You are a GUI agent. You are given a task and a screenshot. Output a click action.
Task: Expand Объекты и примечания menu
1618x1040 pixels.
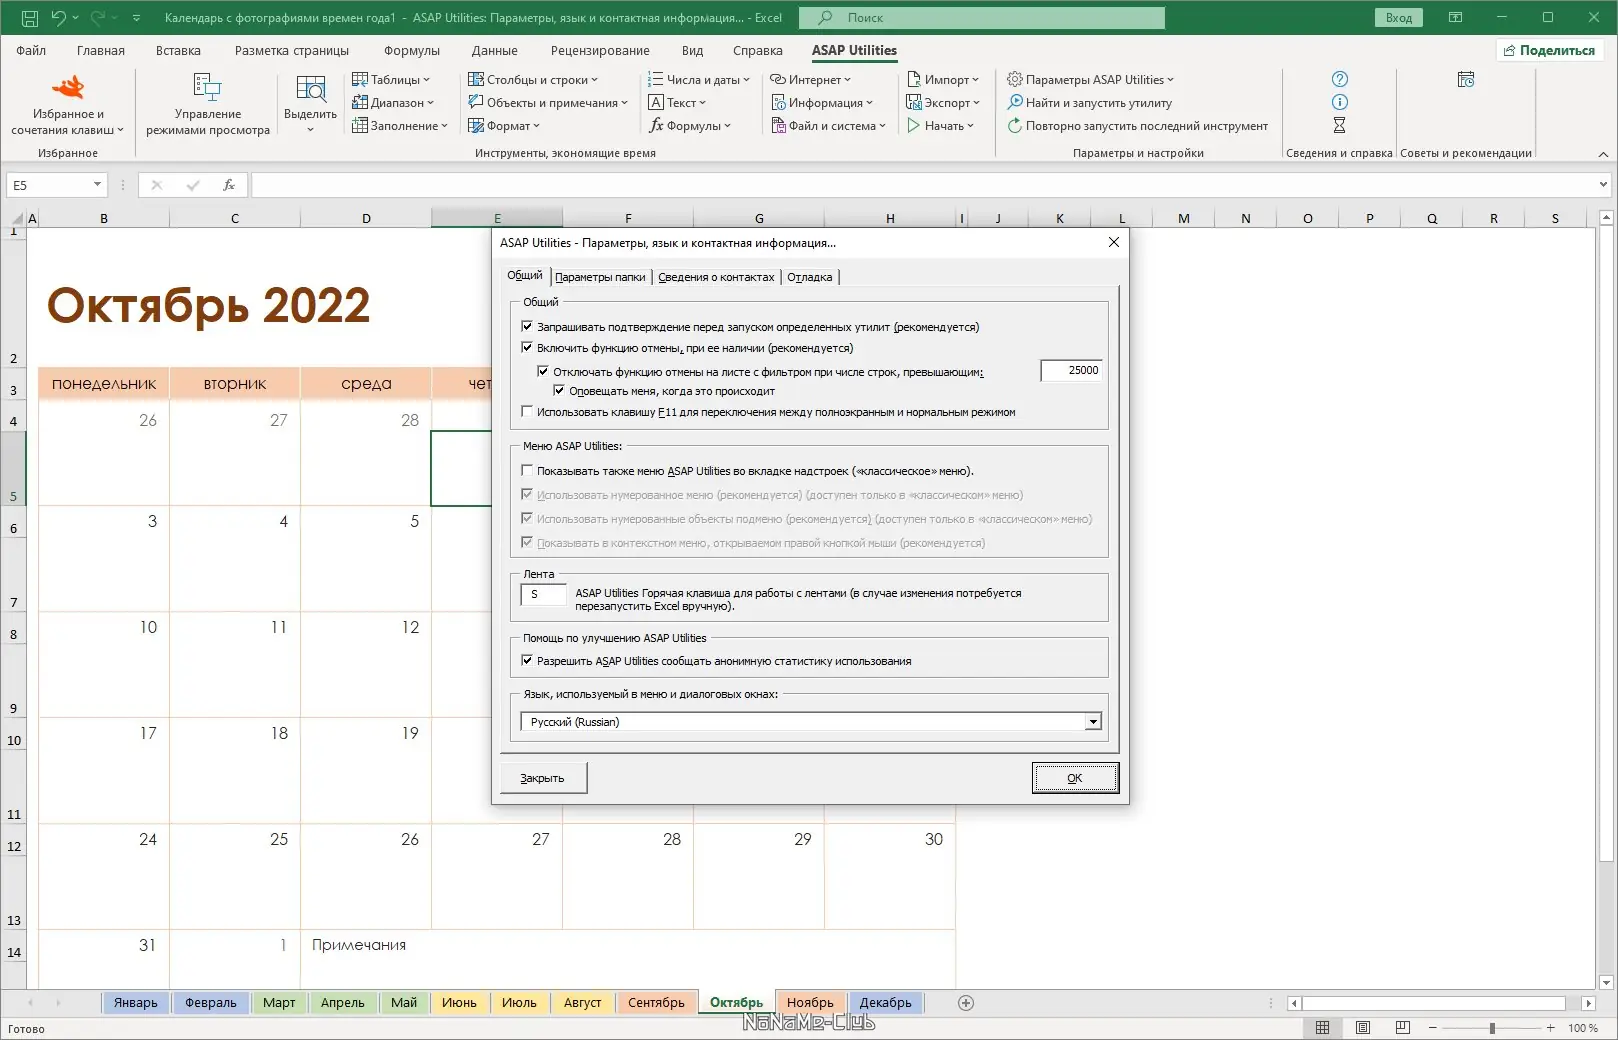tap(548, 102)
